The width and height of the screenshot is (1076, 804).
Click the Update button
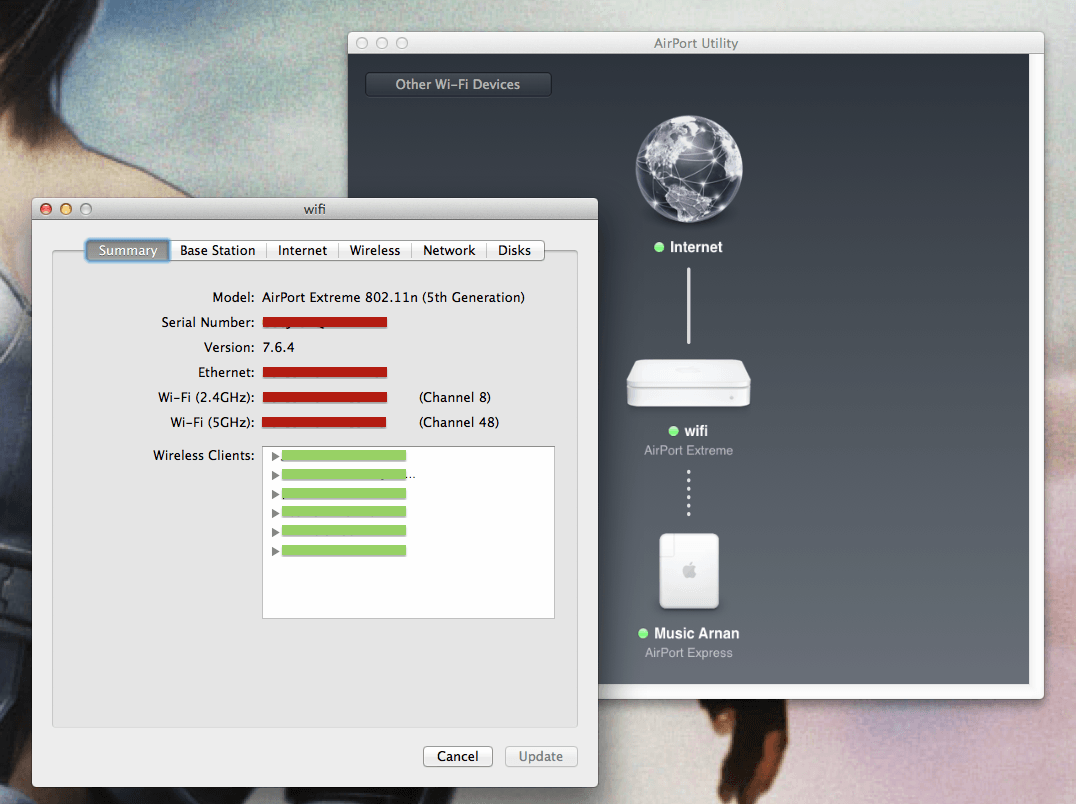coord(541,756)
